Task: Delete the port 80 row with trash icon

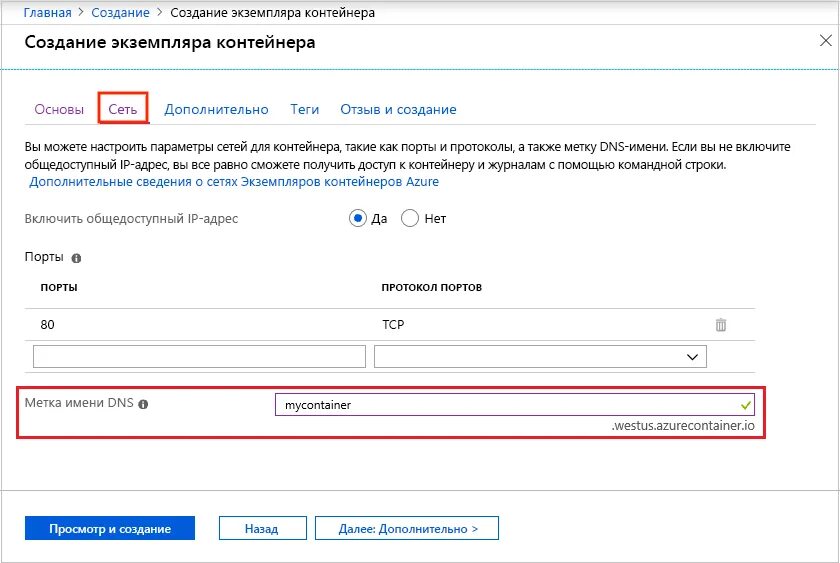Action: click(721, 325)
